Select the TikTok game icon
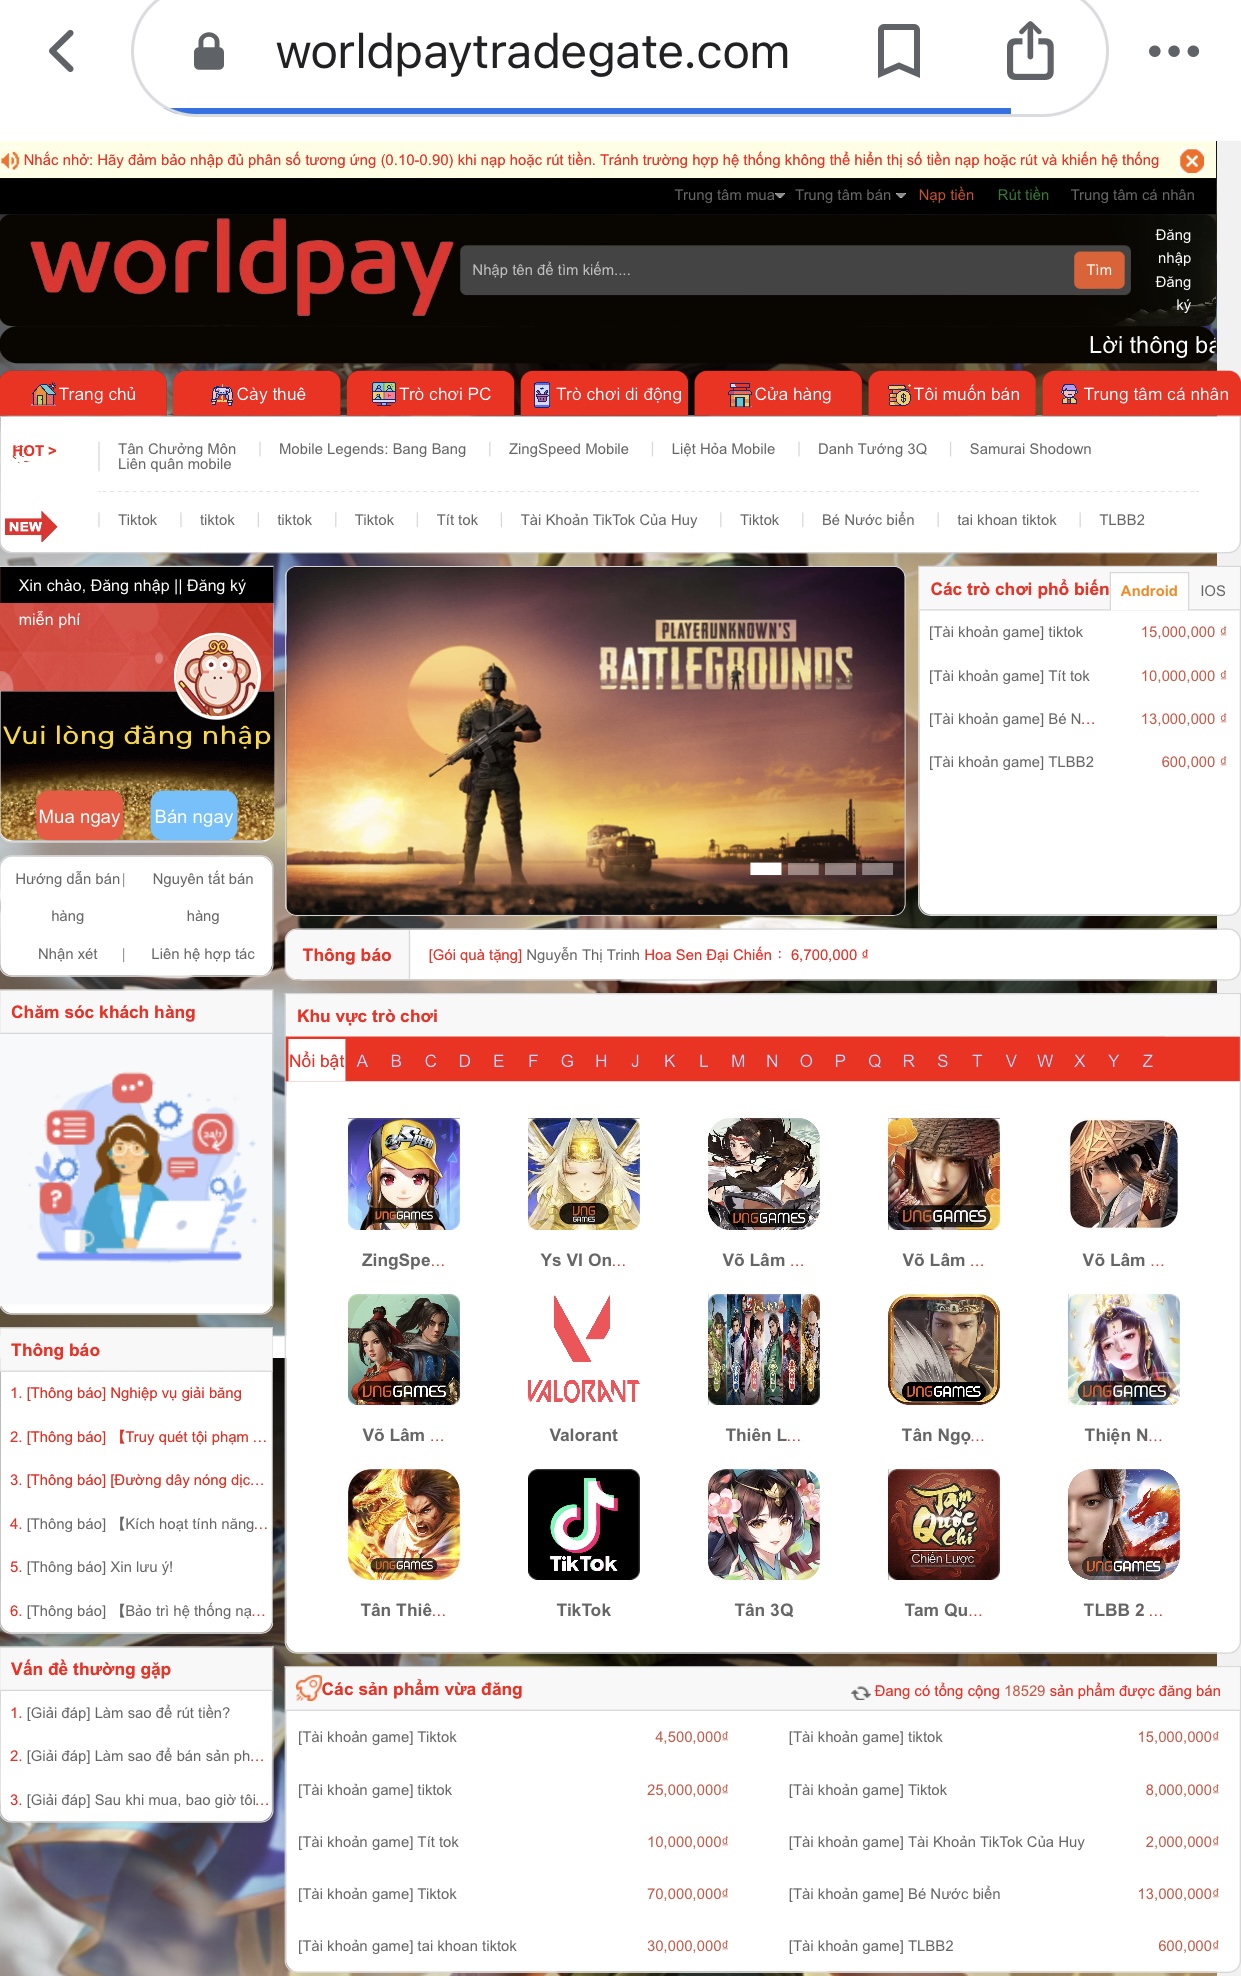 pos(583,1524)
